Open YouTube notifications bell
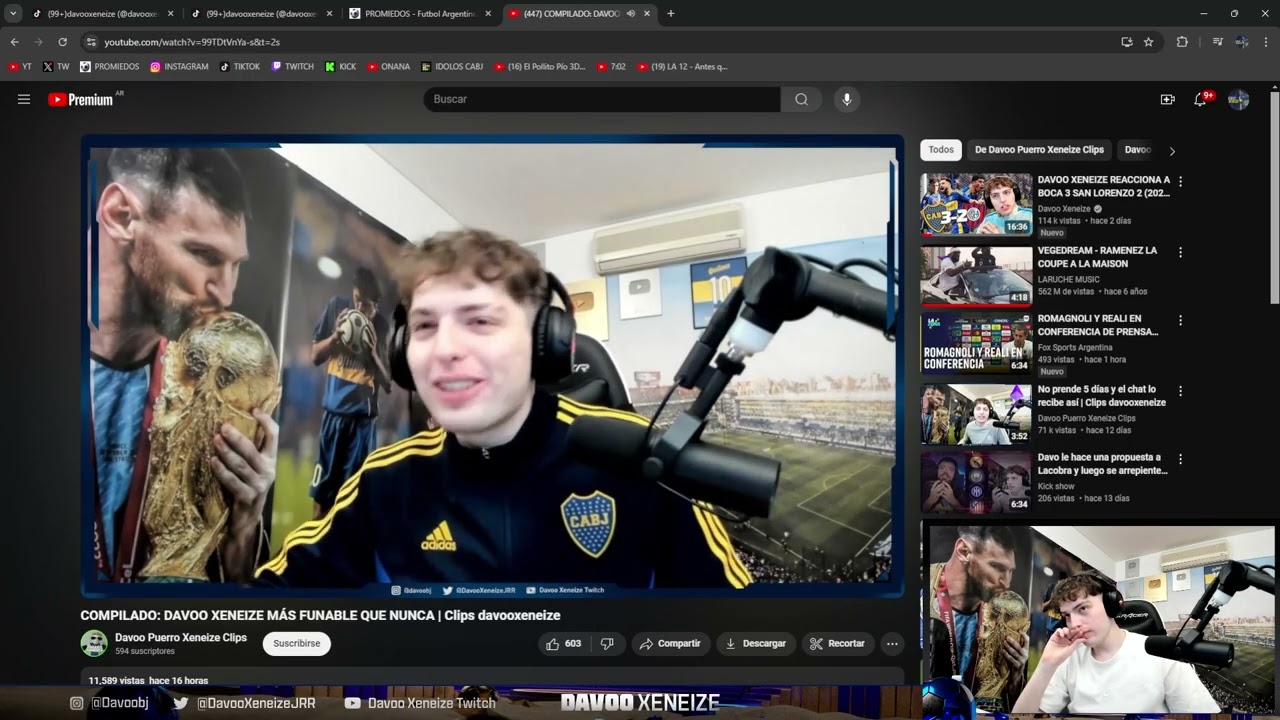The width and height of the screenshot is (1280, 720). point(1201,99)
